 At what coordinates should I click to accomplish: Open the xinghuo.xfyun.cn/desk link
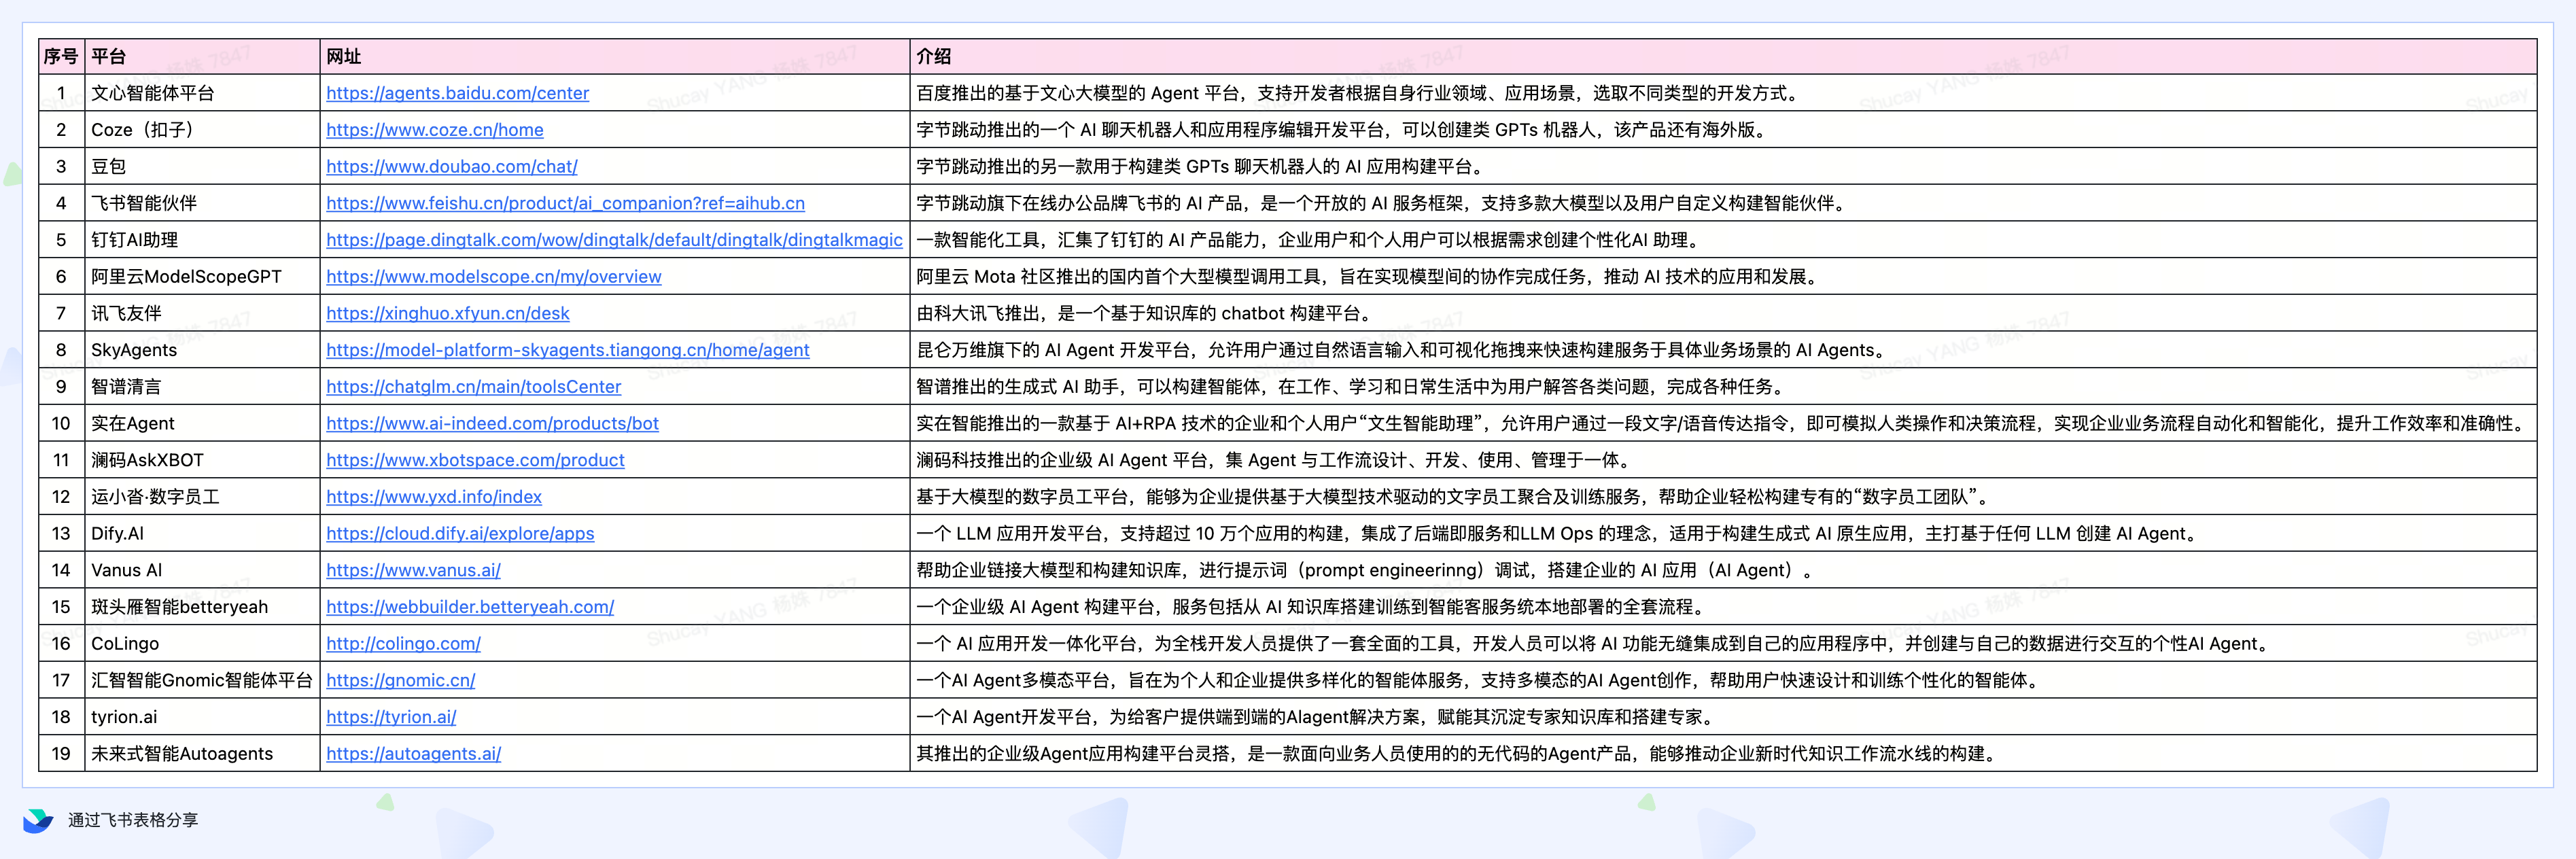pyautogui.click(x=448, y=313)
